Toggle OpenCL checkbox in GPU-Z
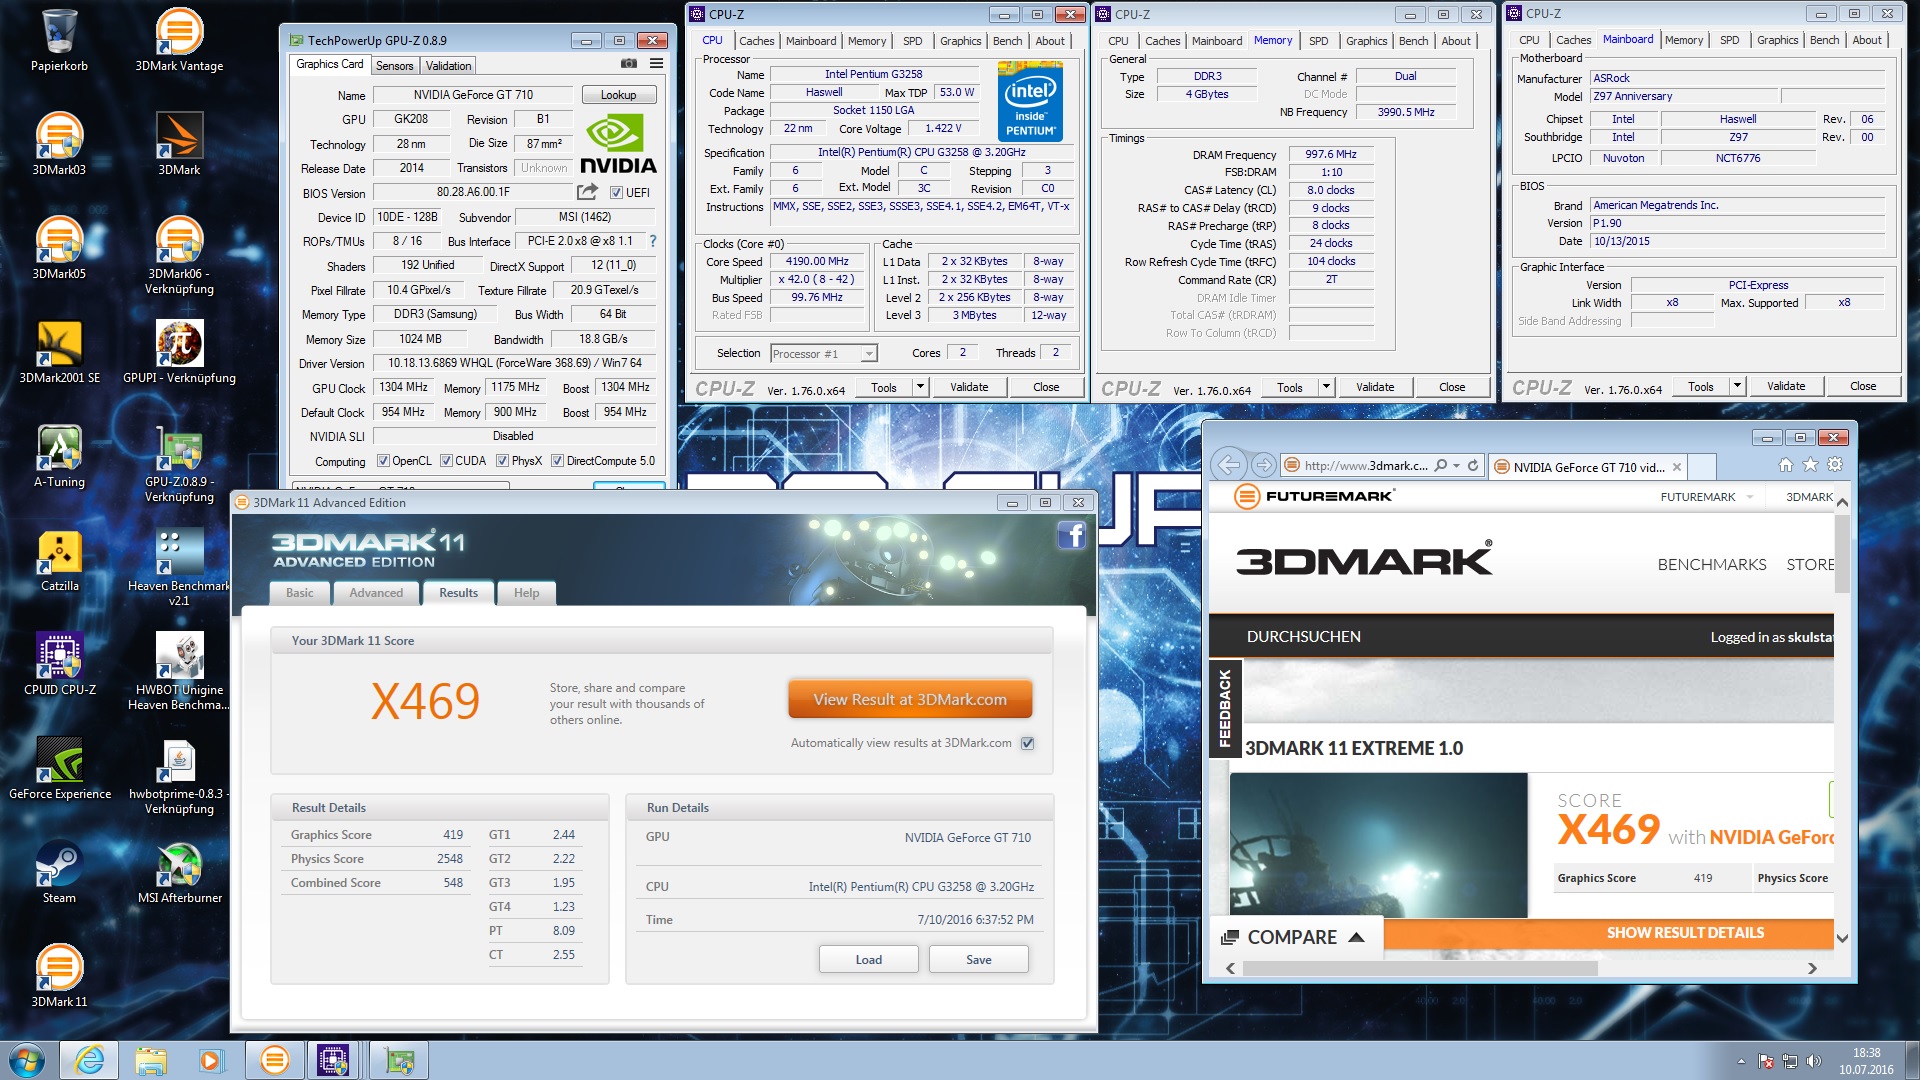1920x1080 pixels. click(x=383, y=461)
